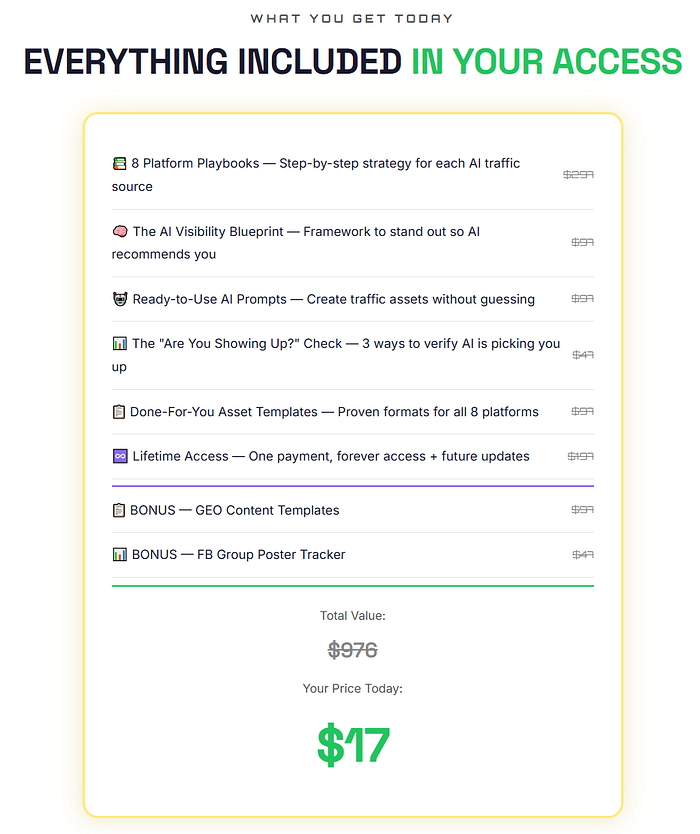Click the "Your Price Today:" label

click(352, 688)
